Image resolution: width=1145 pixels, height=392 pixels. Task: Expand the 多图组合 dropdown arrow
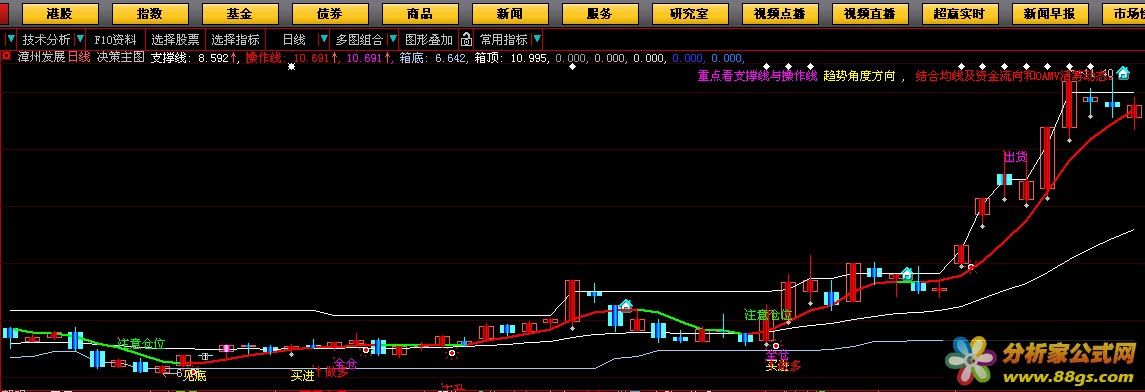click(393, 39)
